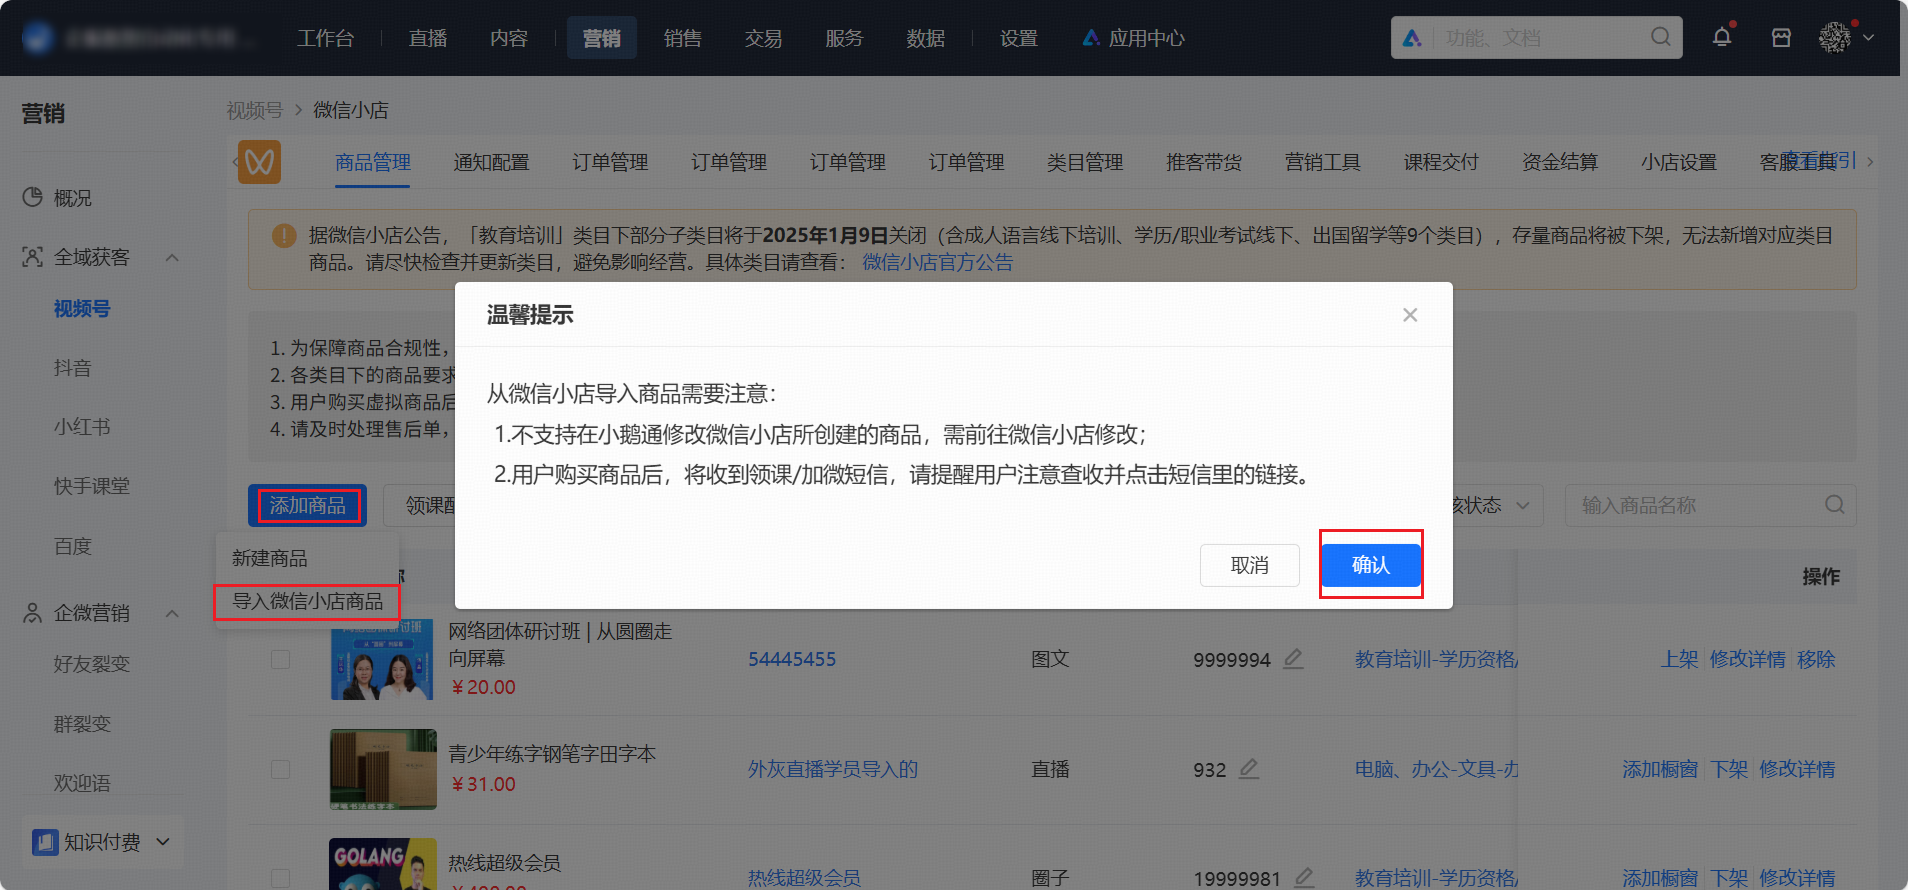1908x890 pixels.
Task: Select 百度 in sidebar
Action: click(x=72, y=546)
